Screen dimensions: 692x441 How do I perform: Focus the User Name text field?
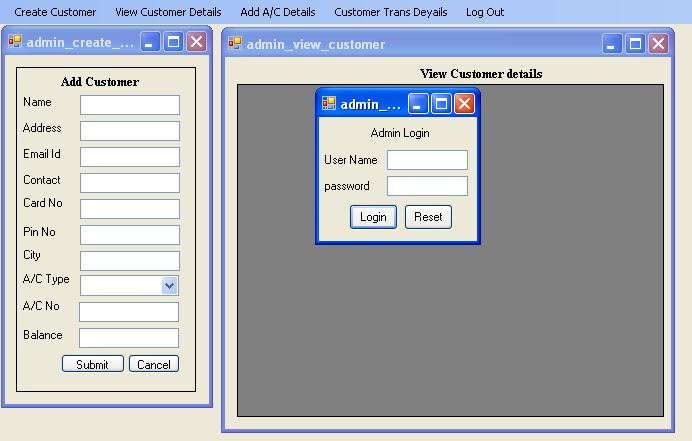(x=427, y=160)
